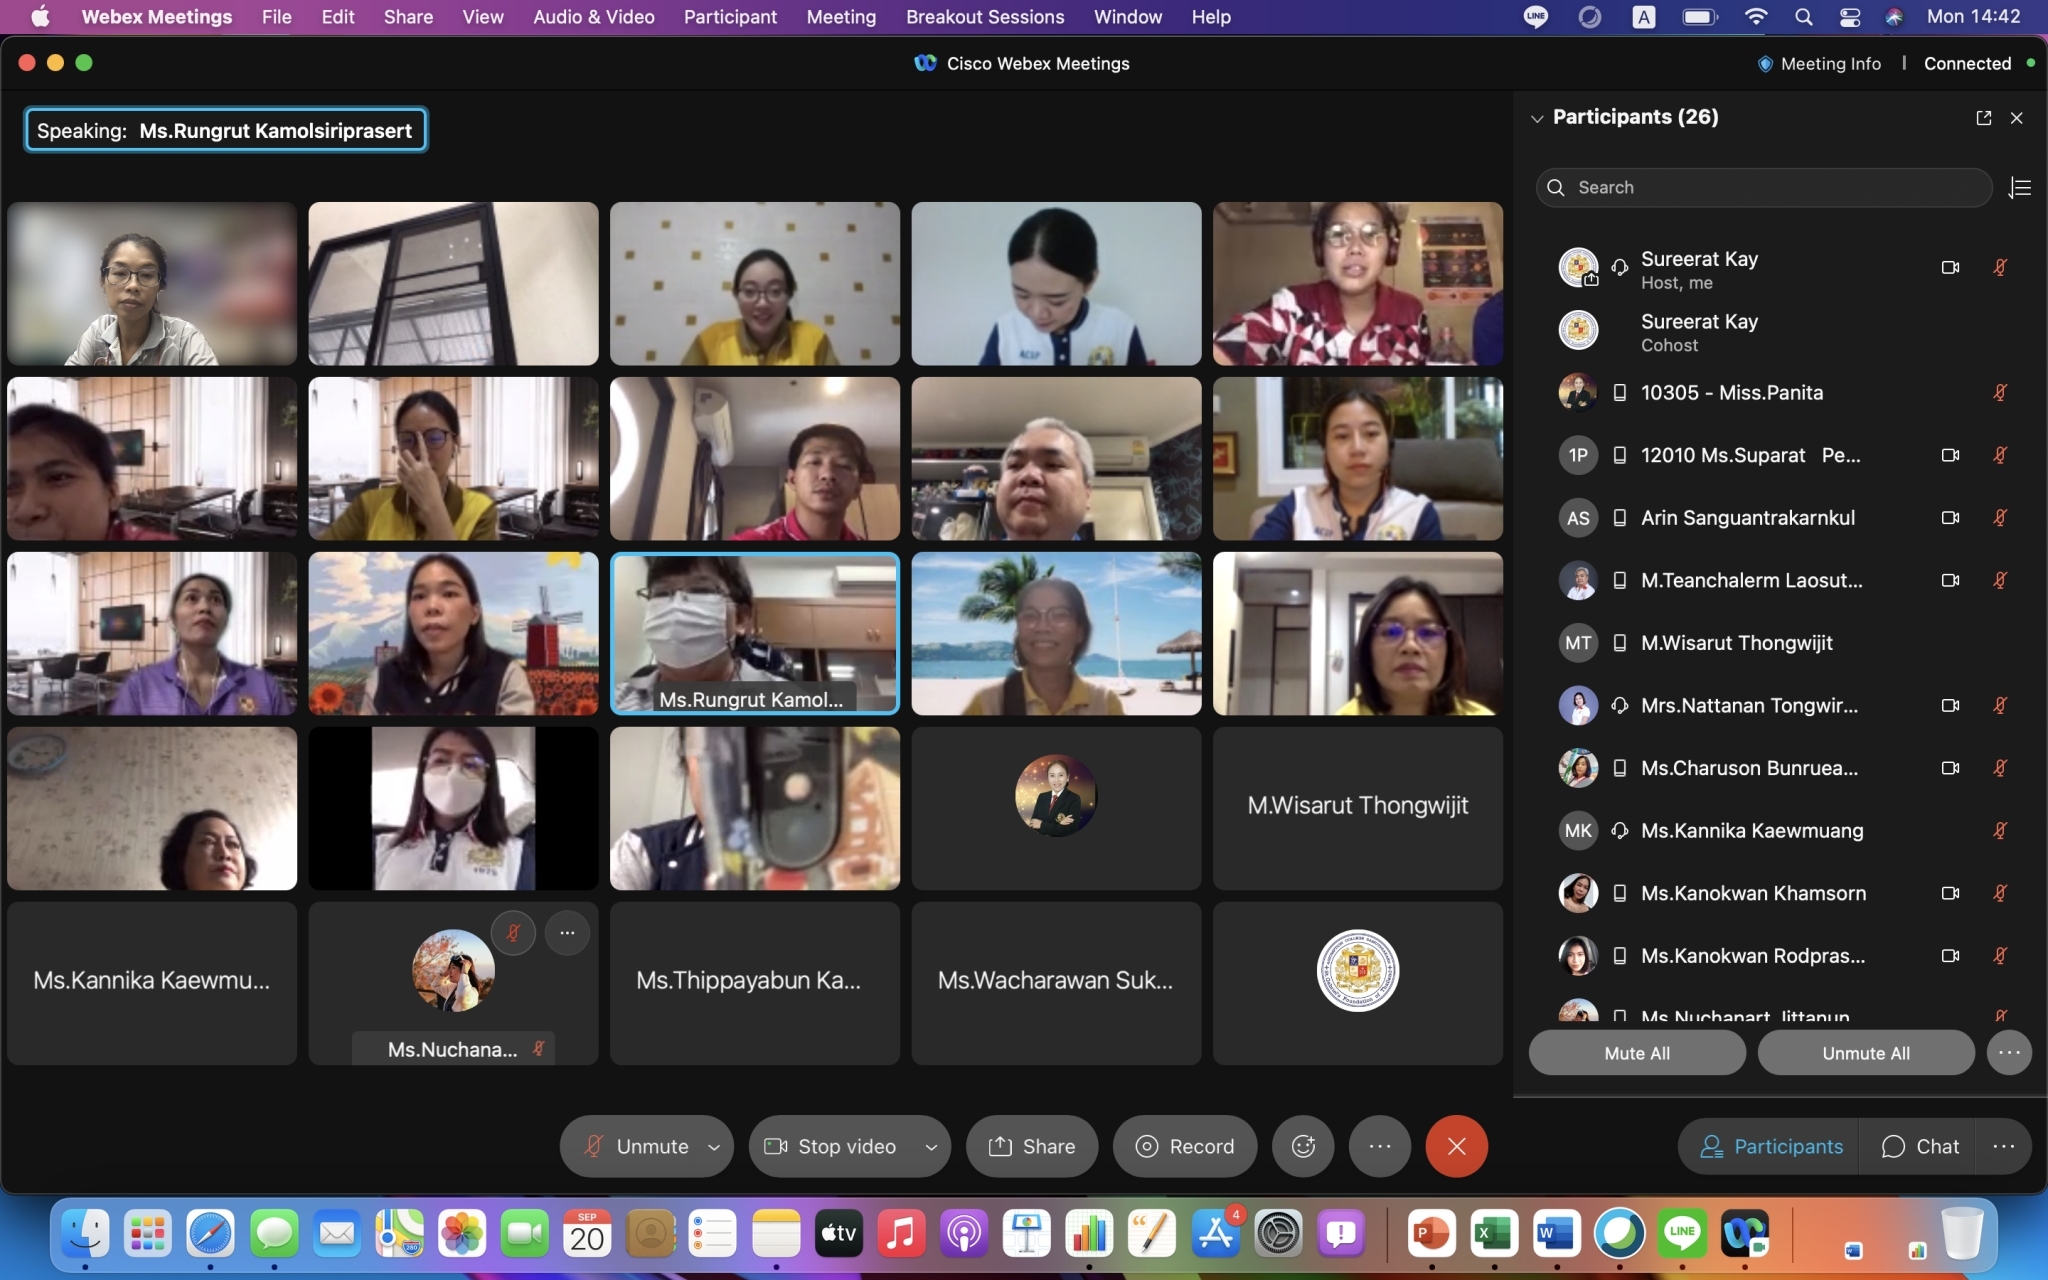
Task: Open Control Center in menu bar
Action: point(1849,17)
